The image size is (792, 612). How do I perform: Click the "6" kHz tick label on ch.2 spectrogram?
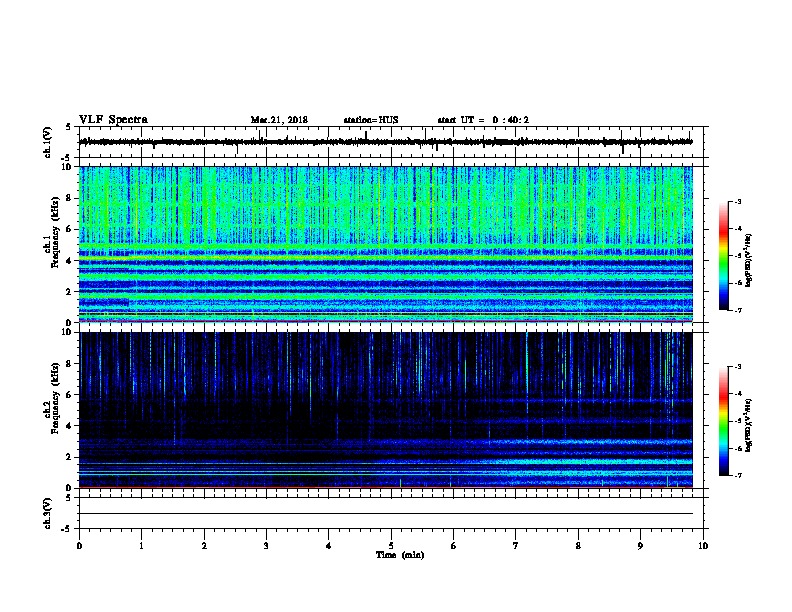(x=70, y=394)
